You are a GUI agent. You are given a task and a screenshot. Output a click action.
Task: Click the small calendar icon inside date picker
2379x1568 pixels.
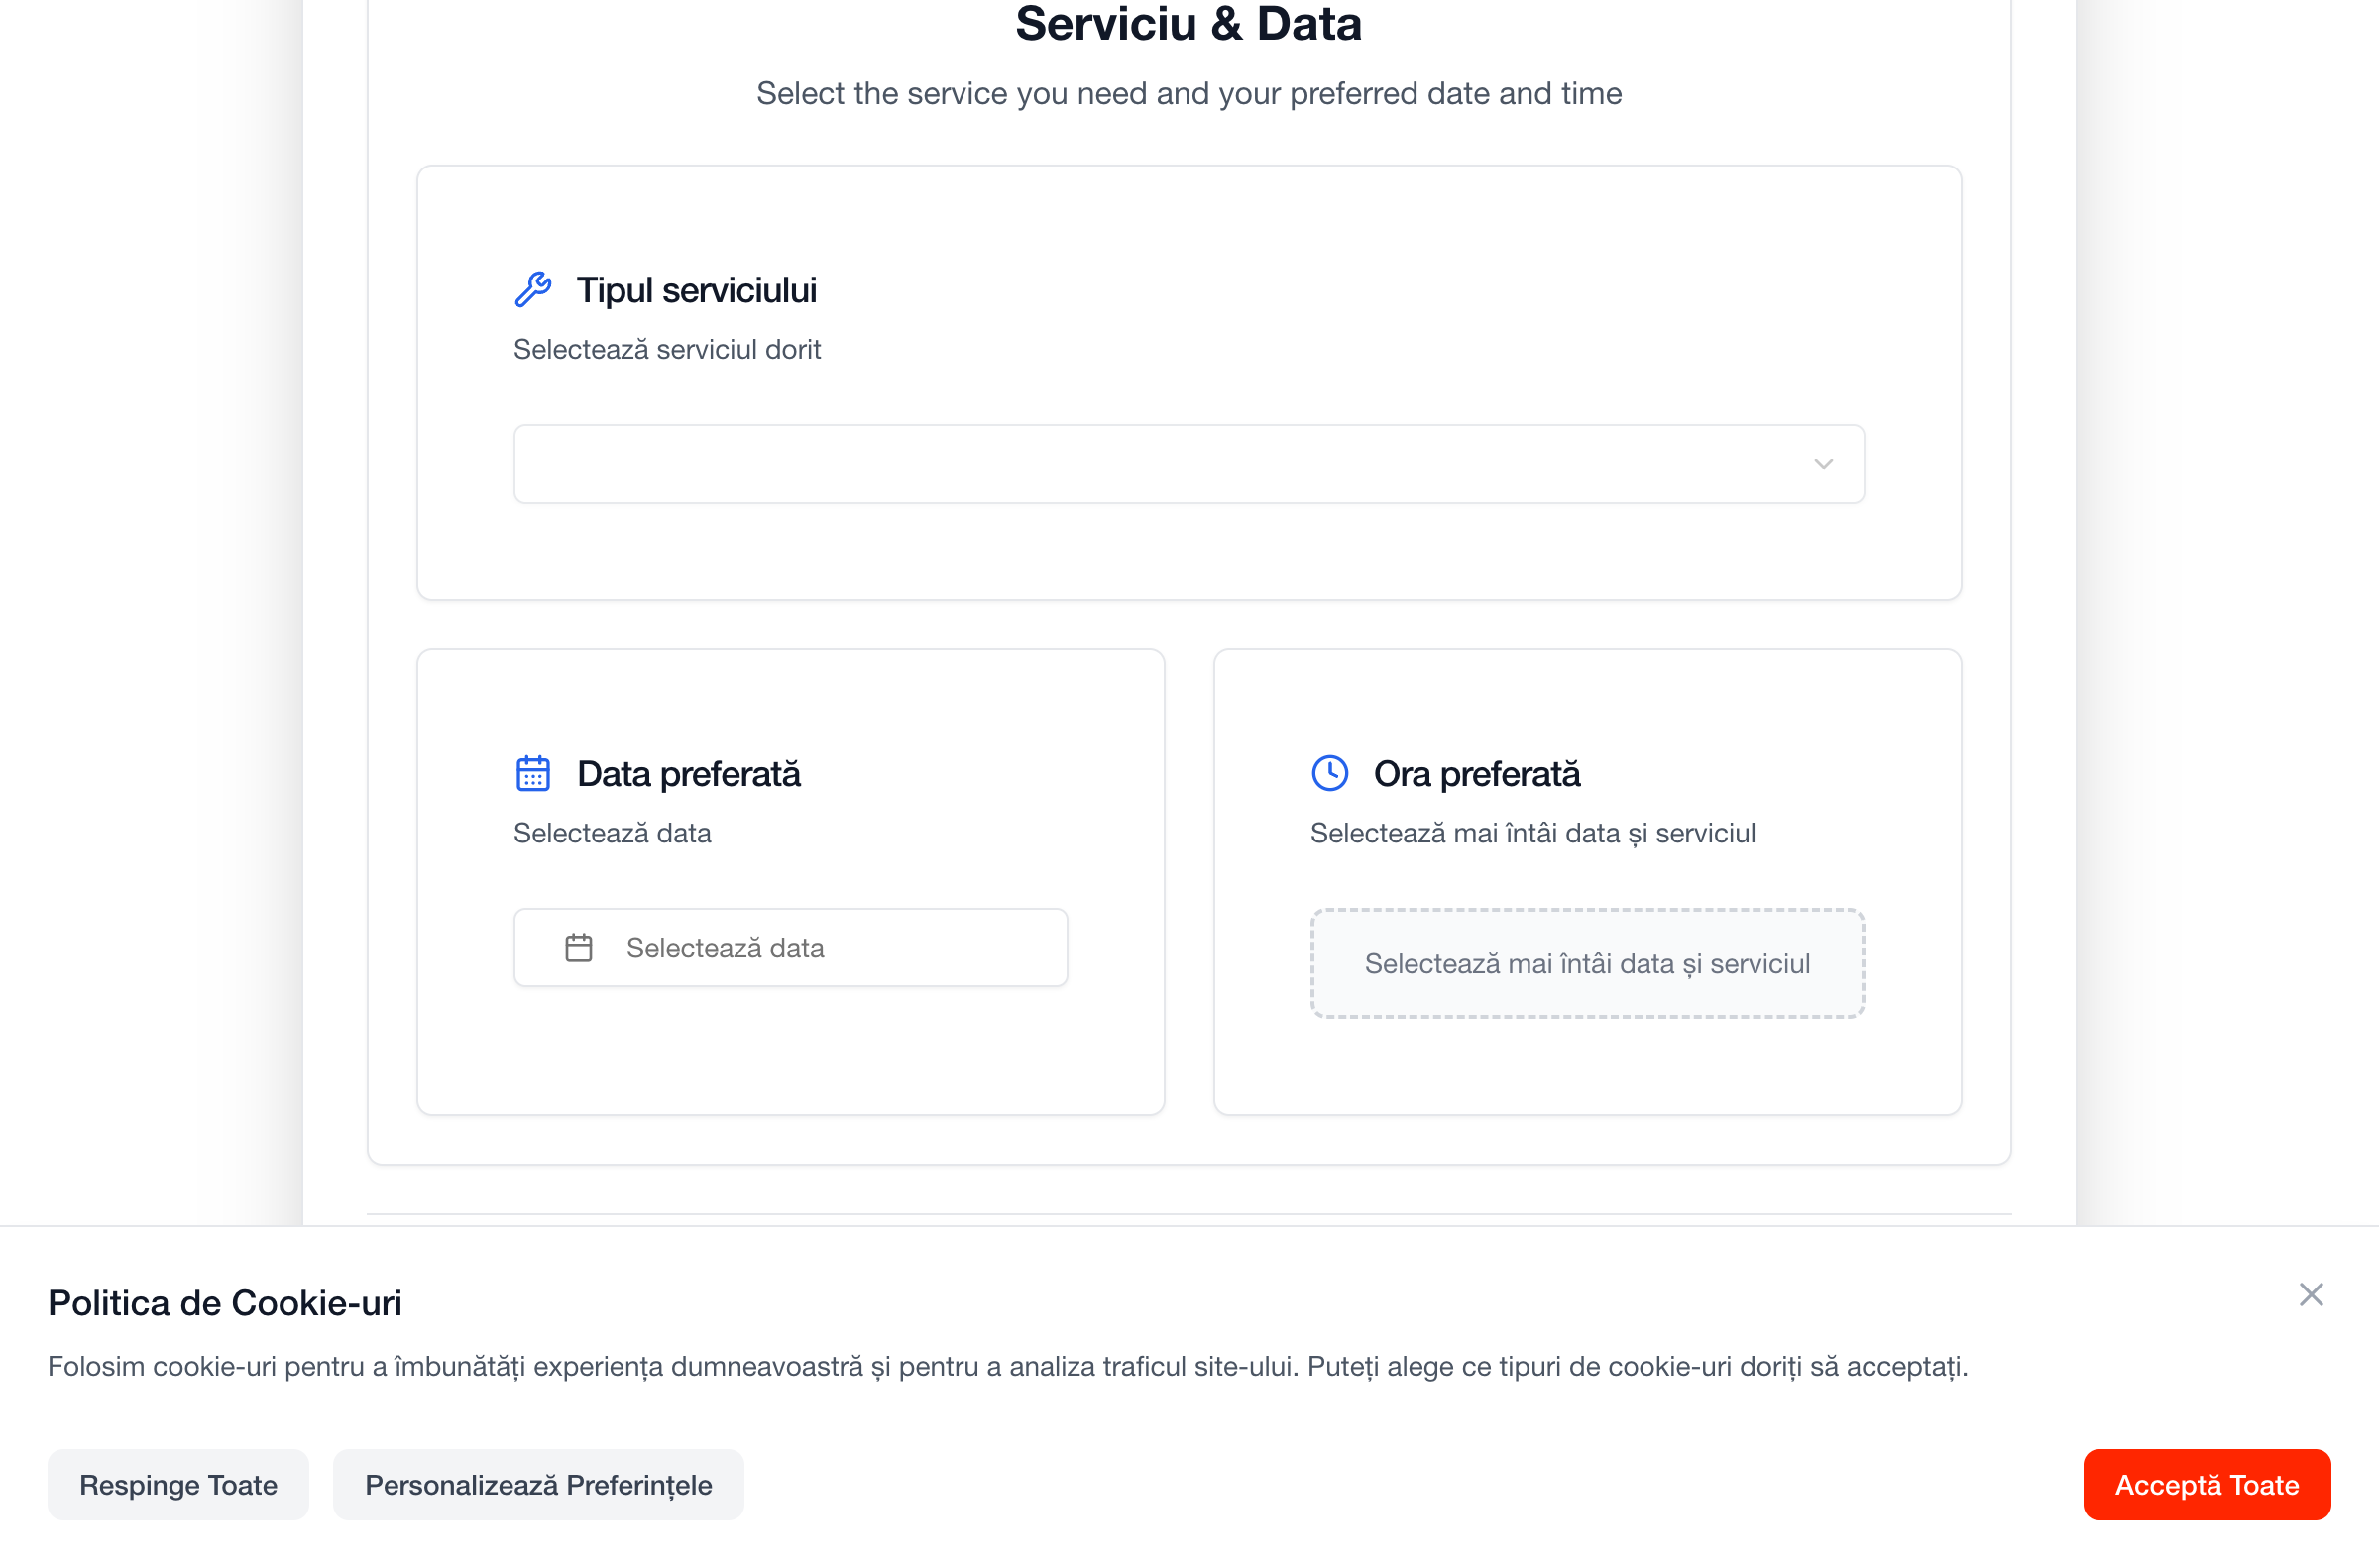point(579,948)
